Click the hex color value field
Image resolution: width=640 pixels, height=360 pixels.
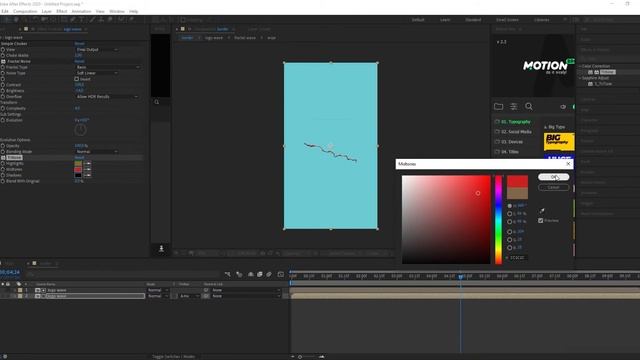[x=518, y=258]
